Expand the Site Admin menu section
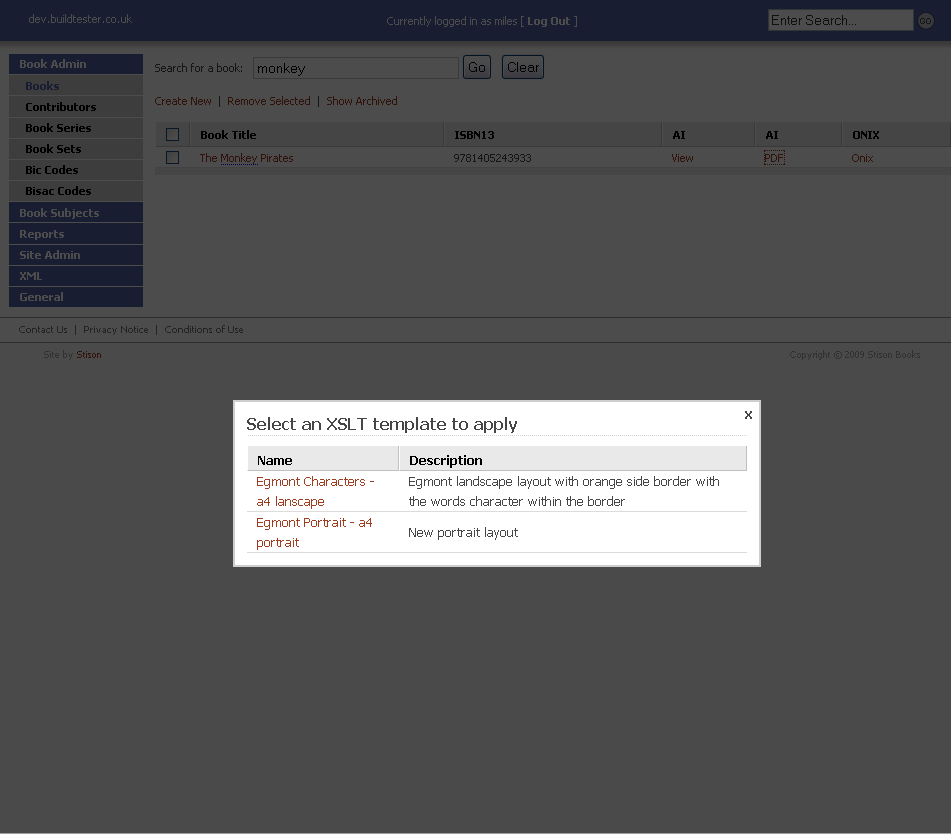Viewport: 951px width, 834px height. click(x=76, y=255)
